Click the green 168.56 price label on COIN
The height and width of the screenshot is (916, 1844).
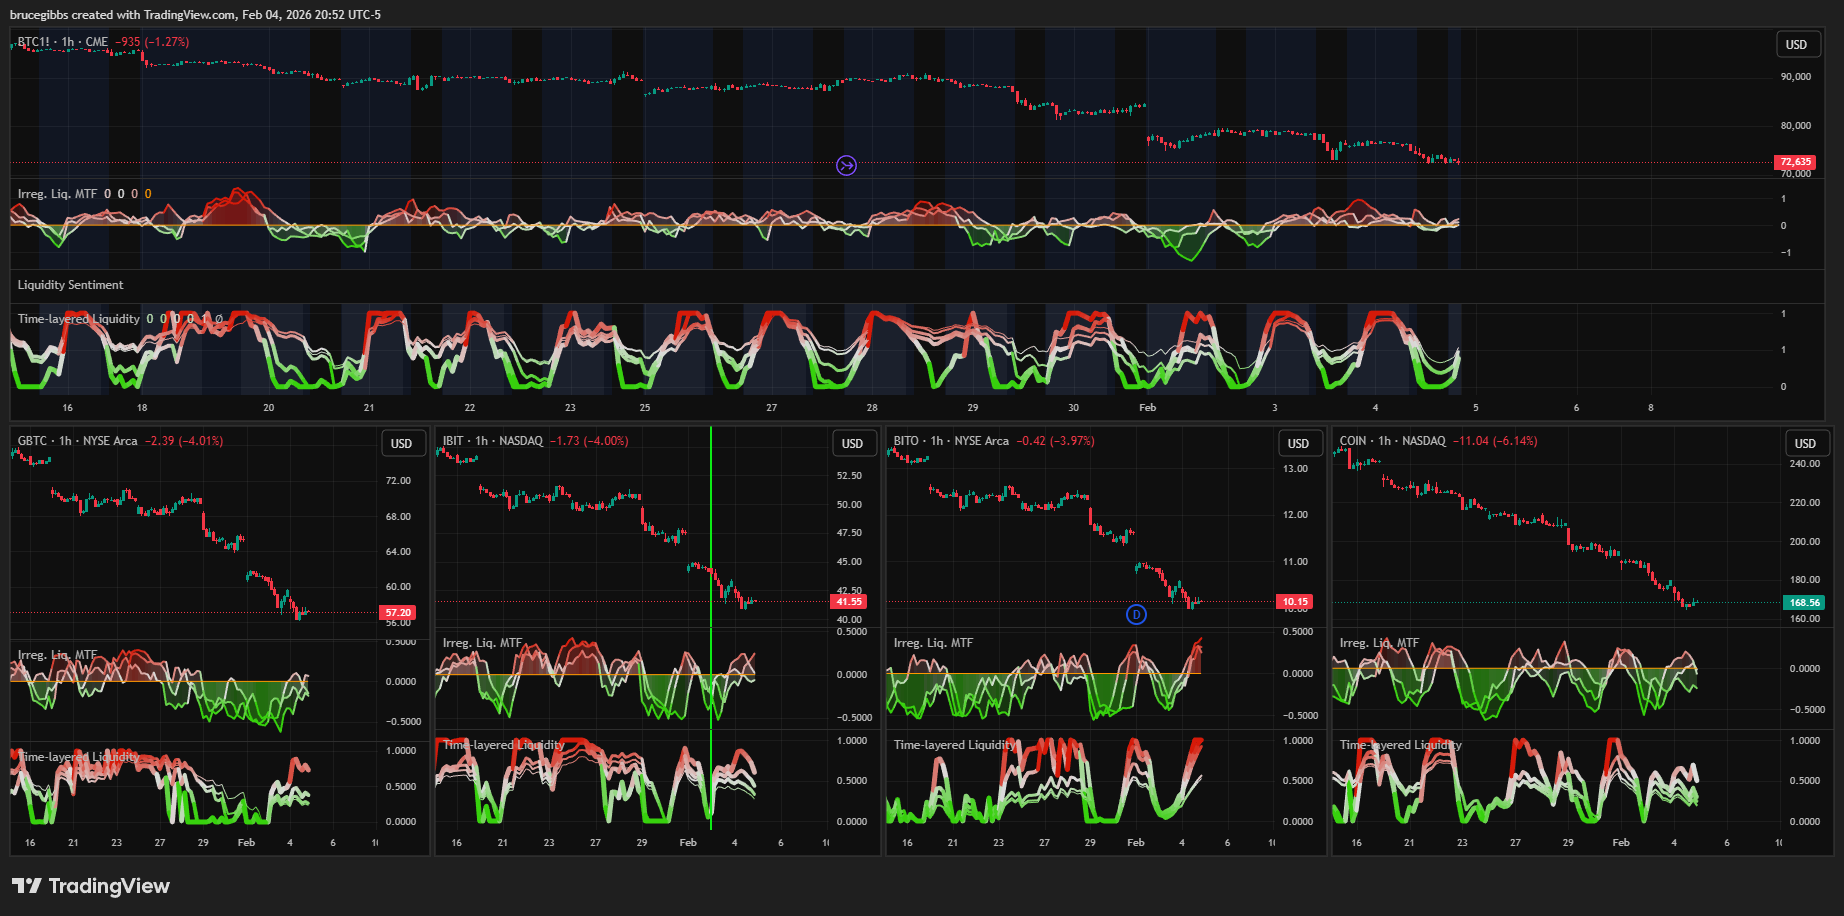(x=1804, y=602)
